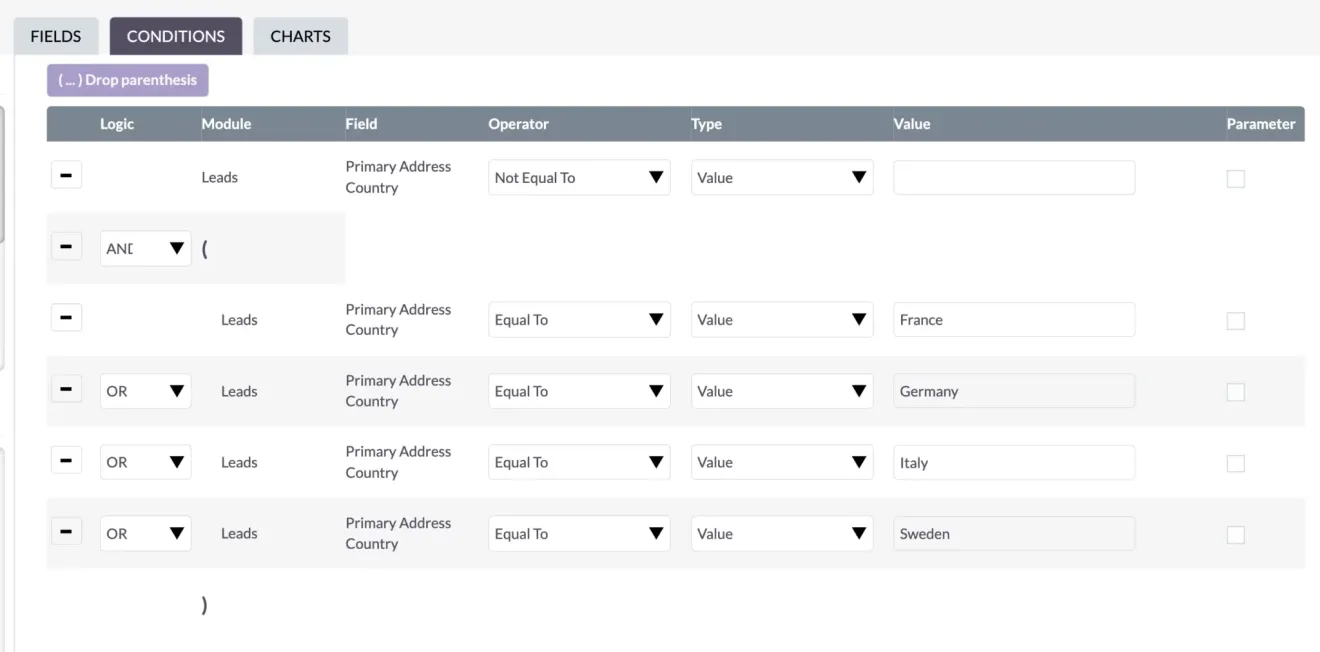Remove the Sweden condition row
Image resolution: width=1320 pixels, height=652 pixels.
66,533
